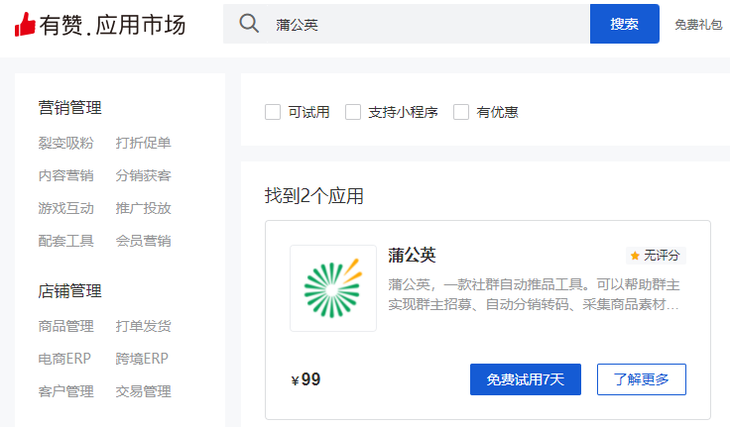Click the 蒲公英 app description text
The image size is (730, 427).
pos(534,294)
